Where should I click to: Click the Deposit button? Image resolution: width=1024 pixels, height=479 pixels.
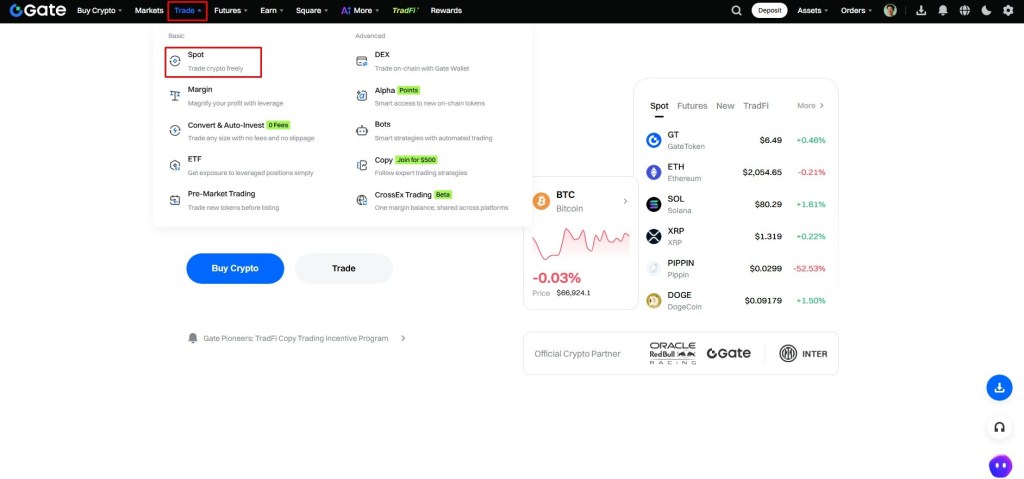(769, 10)
